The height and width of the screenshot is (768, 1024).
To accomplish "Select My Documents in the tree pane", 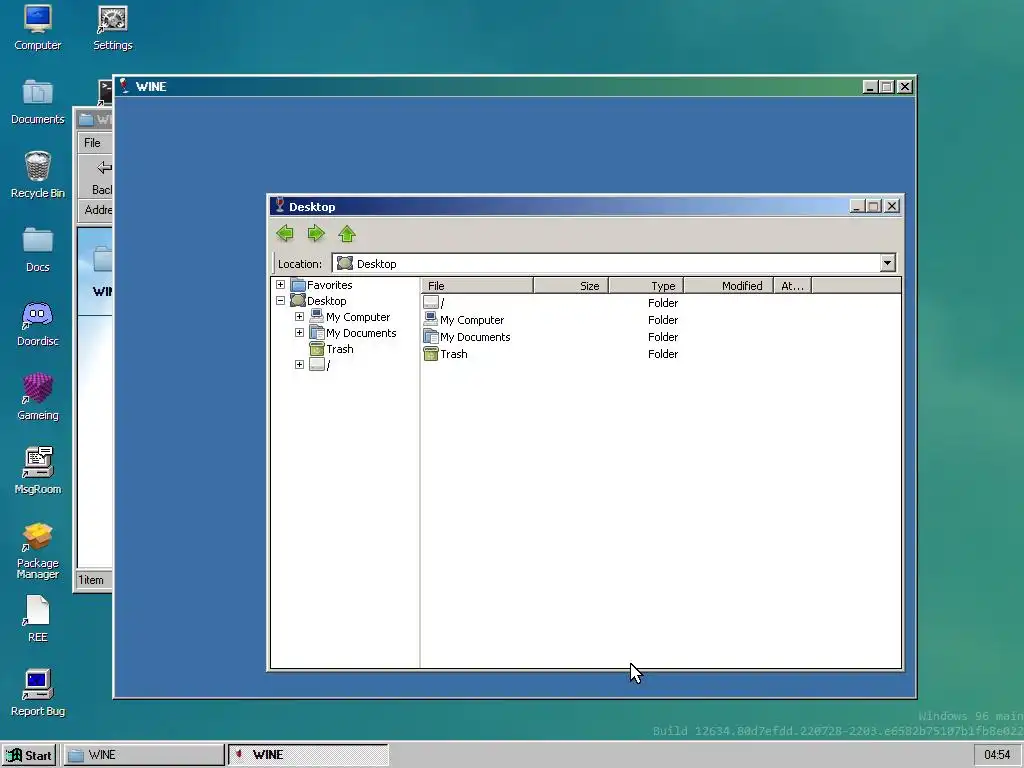I will 353,333.
